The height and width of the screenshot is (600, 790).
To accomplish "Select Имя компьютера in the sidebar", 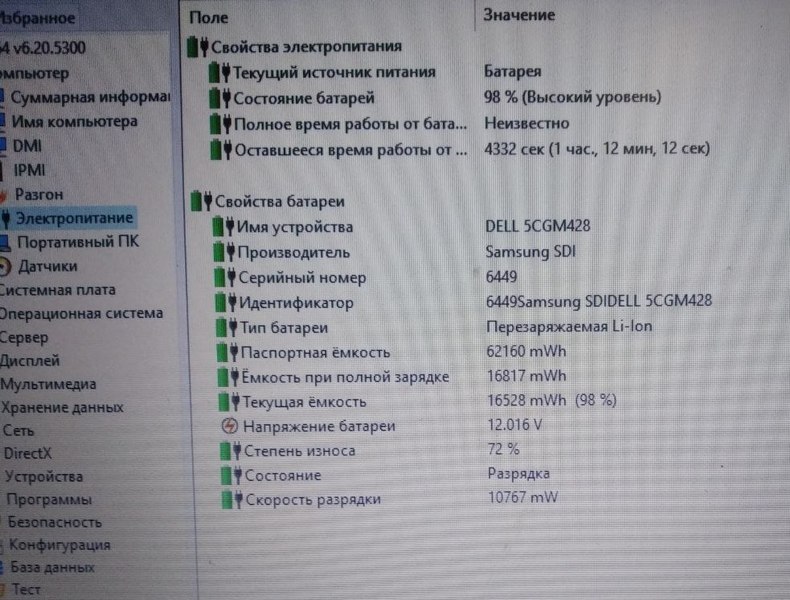I will pos(74,122).
